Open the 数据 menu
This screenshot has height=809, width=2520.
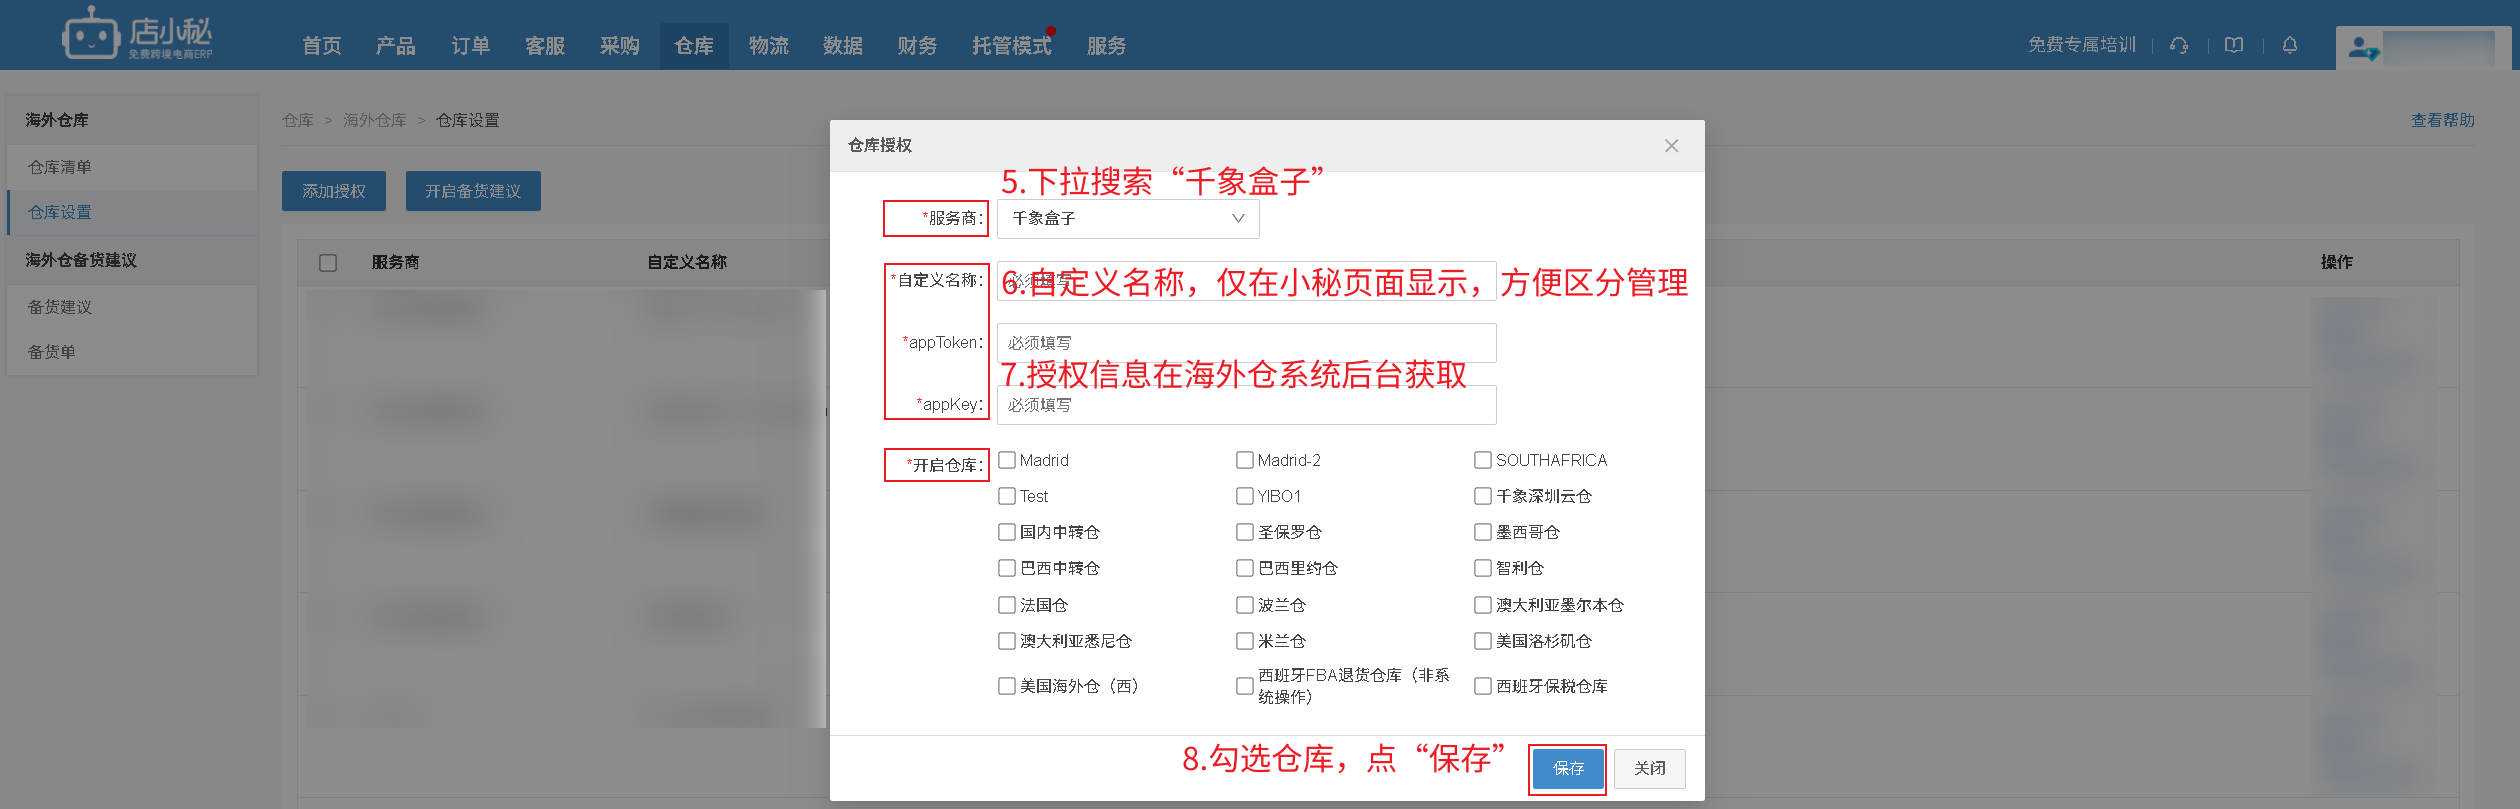tap(843, 46)
